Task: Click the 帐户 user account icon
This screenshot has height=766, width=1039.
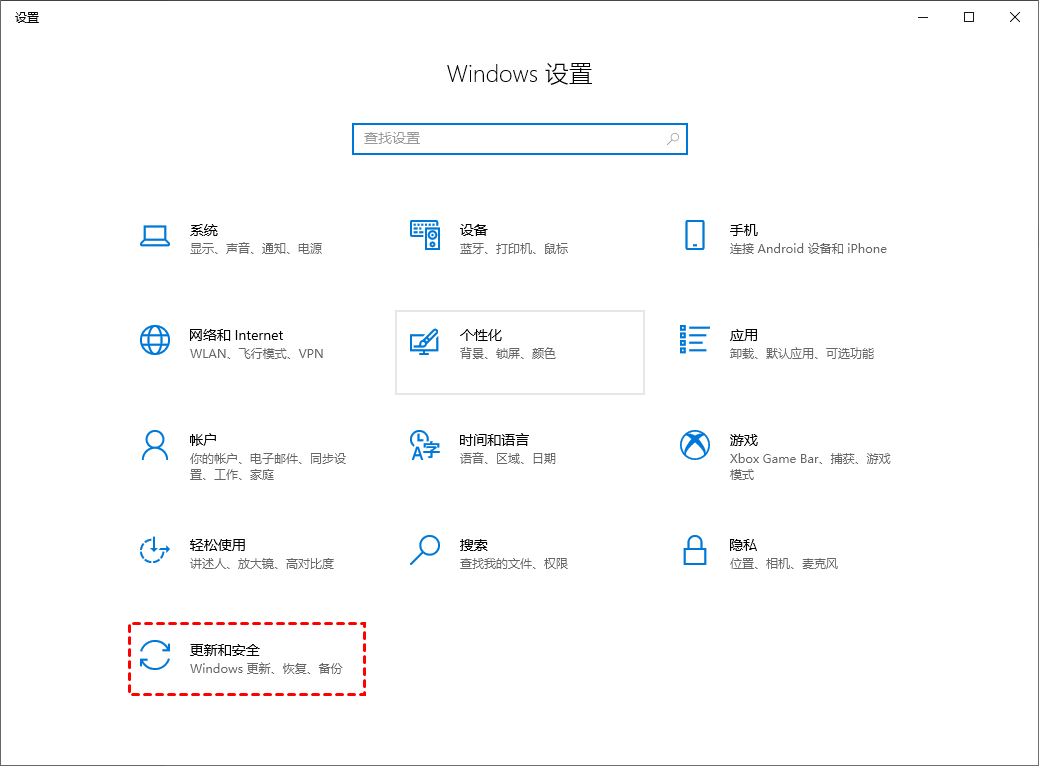Action: point(155,447)
